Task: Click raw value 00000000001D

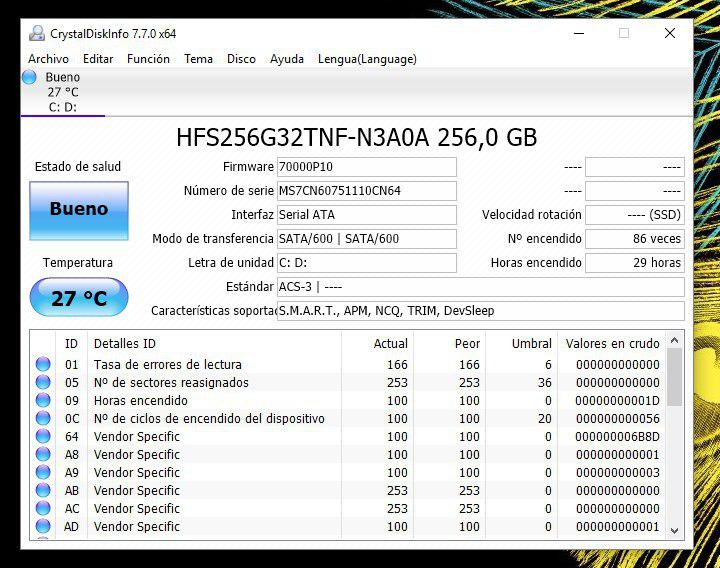Action: [618, 400]
